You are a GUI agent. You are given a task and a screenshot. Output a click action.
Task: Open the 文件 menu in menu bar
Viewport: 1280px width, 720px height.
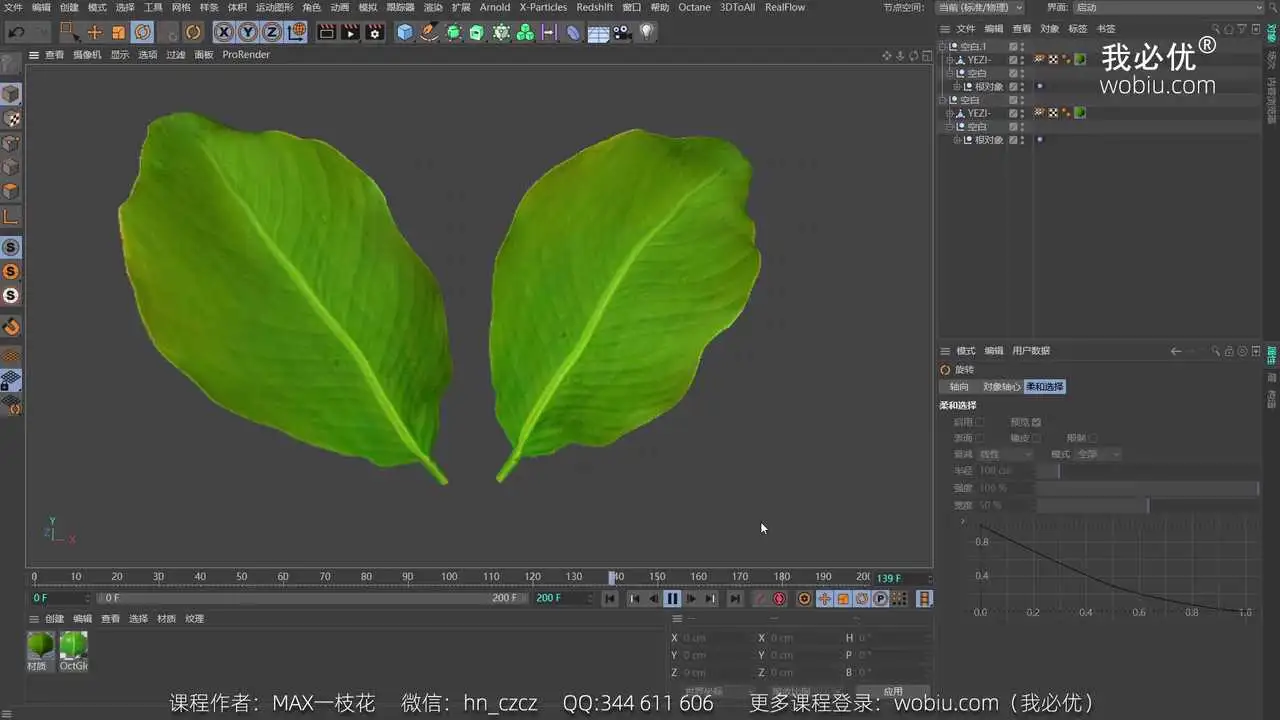(13, 7)
